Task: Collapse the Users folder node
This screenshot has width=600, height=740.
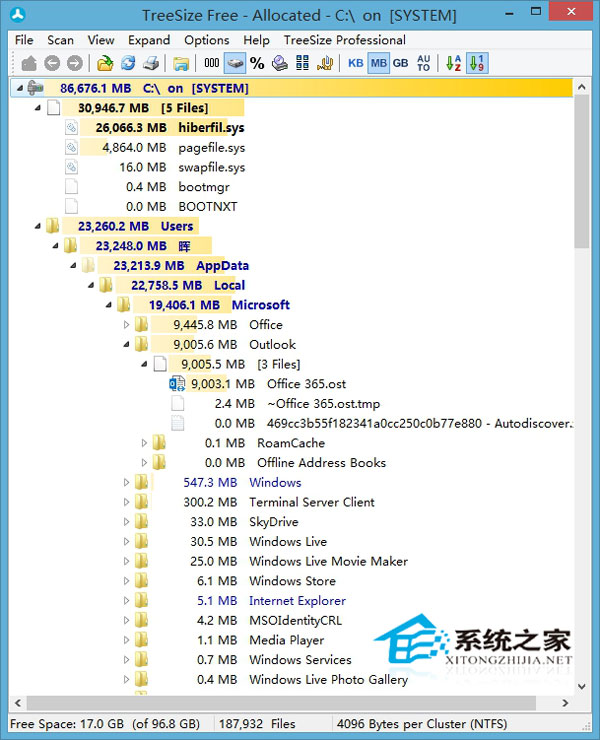Action: pyautogui.click(x=38, y=226)
